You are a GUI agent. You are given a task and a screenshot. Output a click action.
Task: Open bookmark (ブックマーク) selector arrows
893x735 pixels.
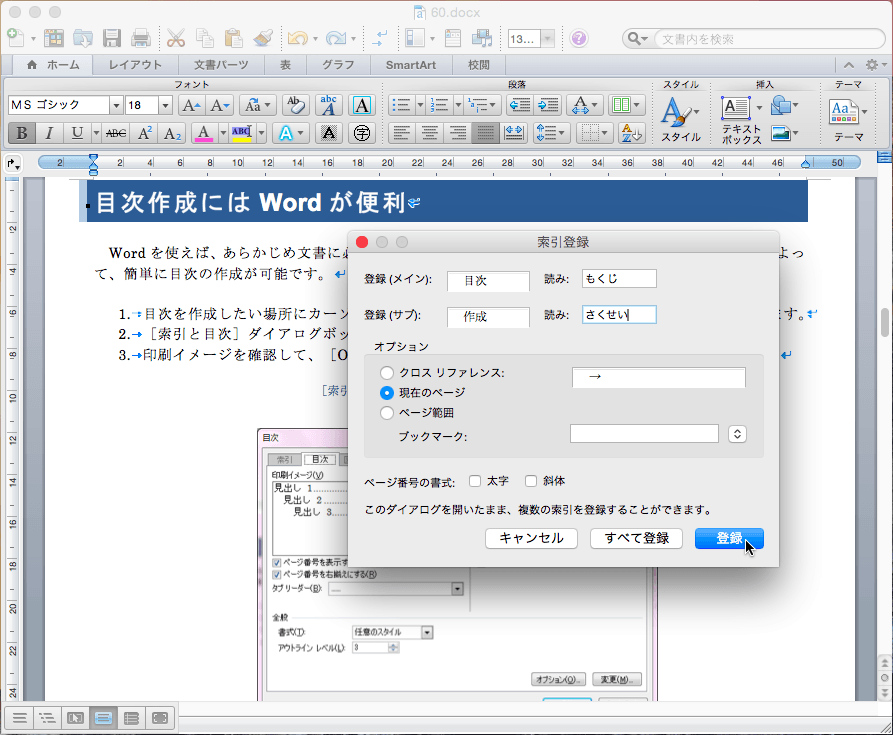coord(737,434)
